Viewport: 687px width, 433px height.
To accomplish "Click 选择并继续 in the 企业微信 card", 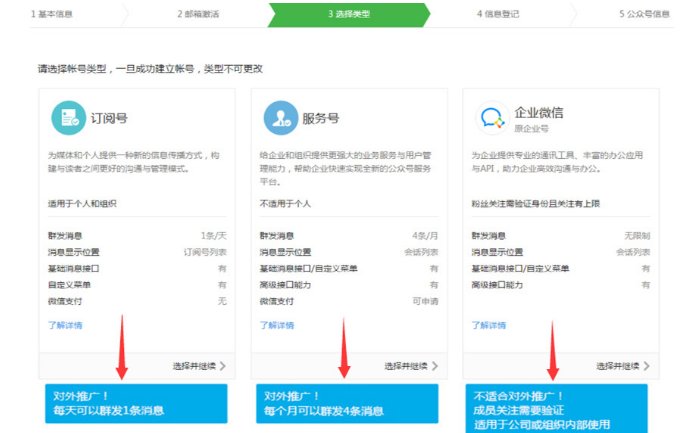I will point(617,366).
